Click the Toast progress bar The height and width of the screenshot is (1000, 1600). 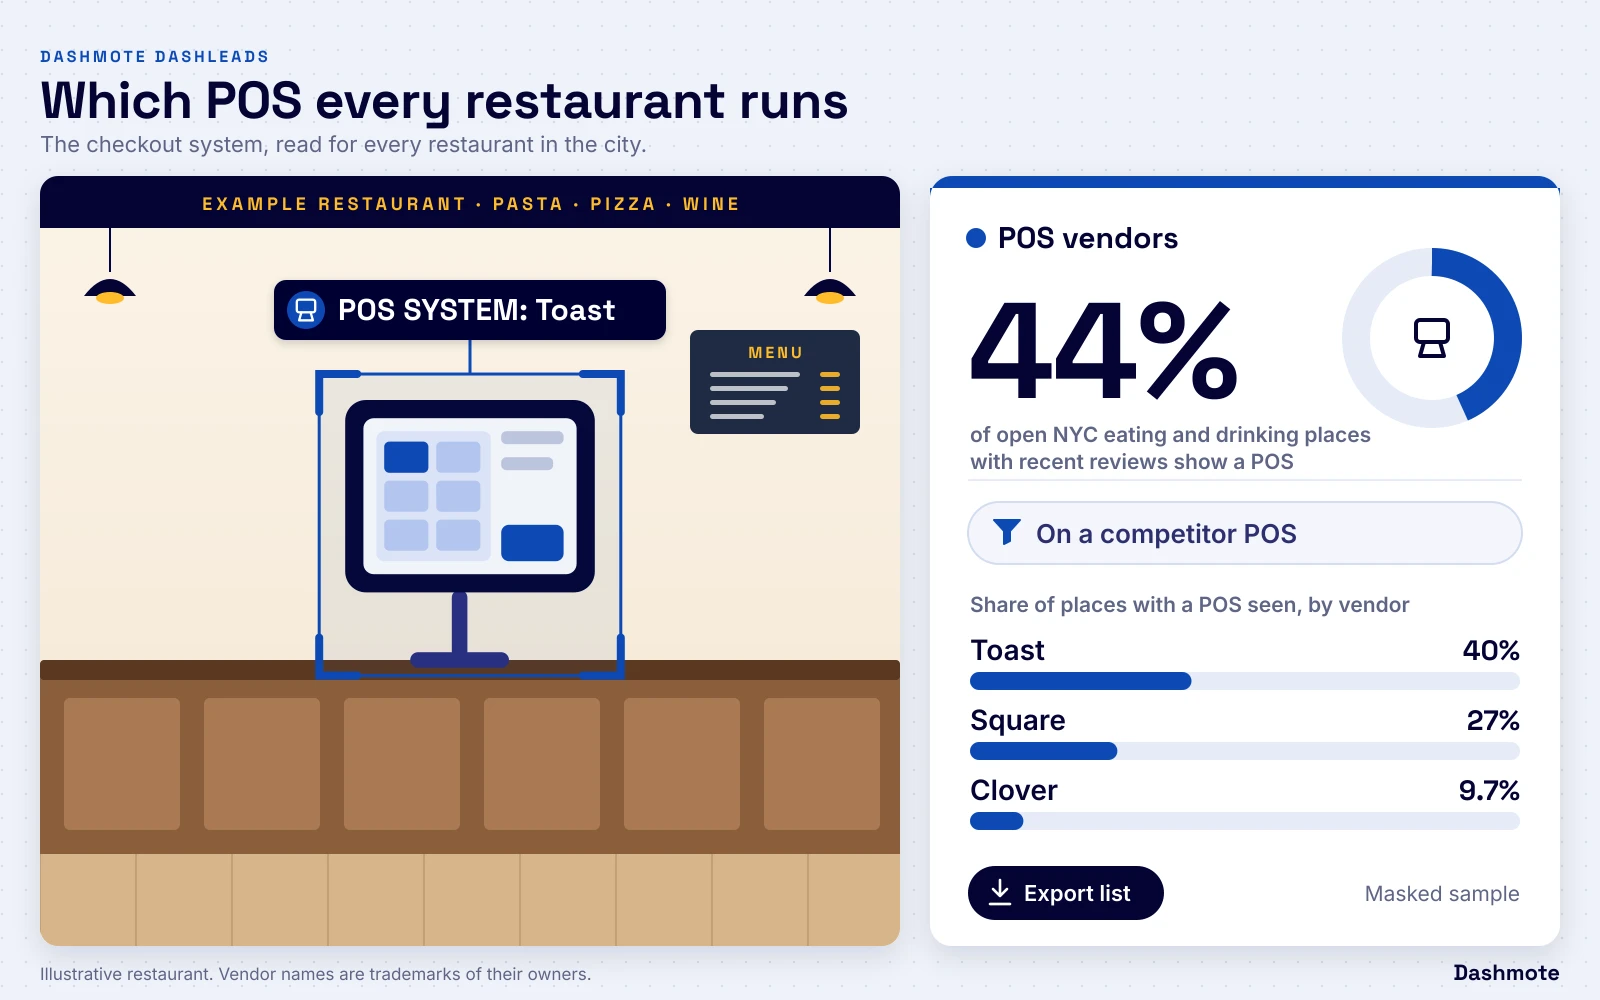point(1244,681)
